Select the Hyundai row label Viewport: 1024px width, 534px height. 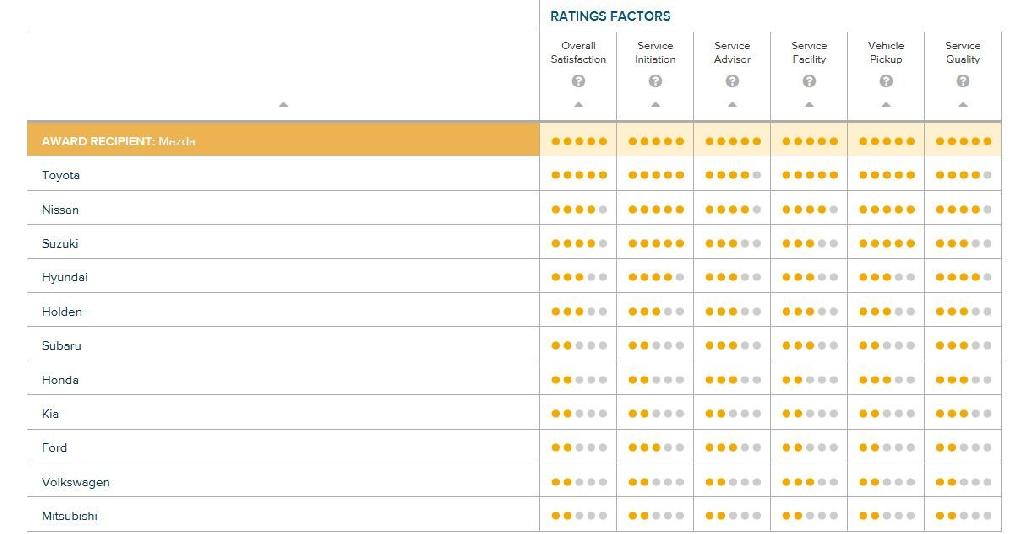[x=65, y=277]
